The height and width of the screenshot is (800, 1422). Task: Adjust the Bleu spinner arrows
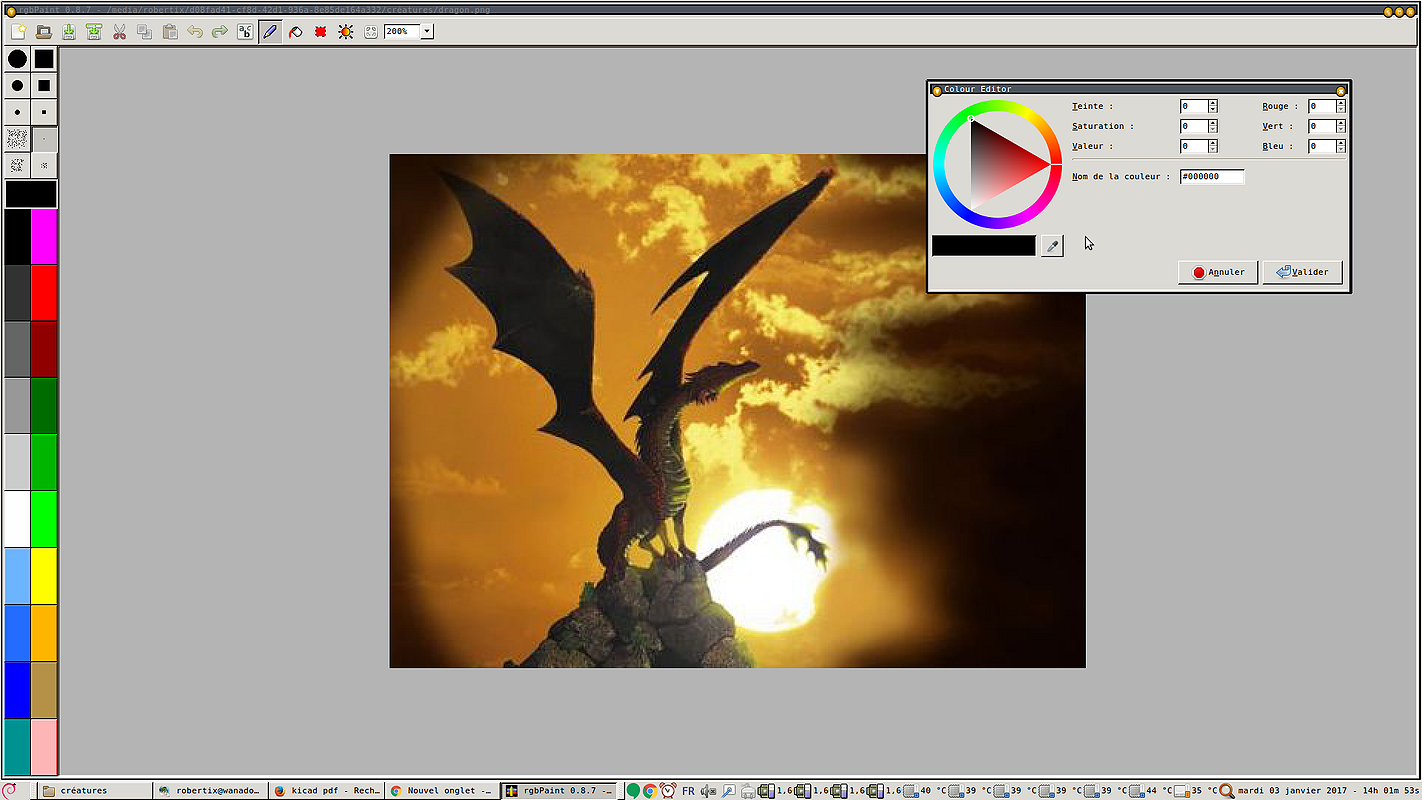(1341, 146)
